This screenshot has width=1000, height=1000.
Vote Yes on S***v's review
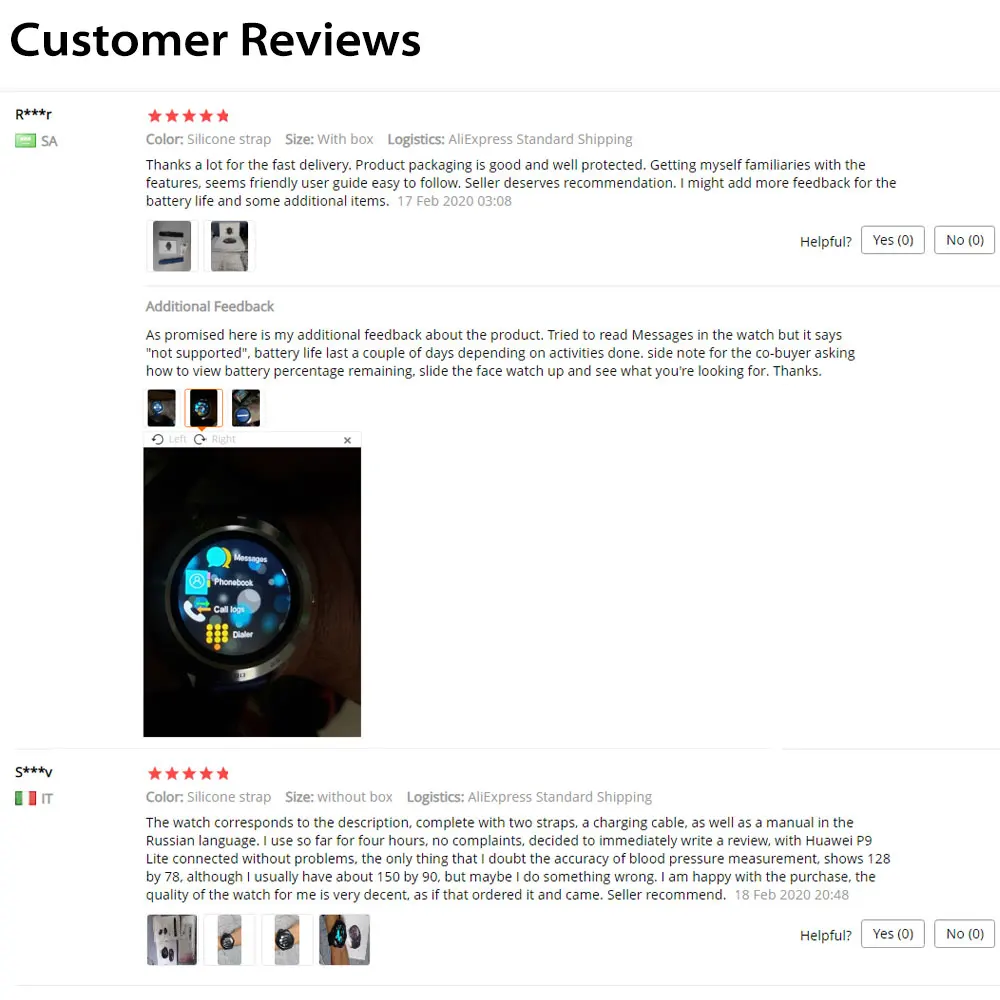tap(892, 933)
